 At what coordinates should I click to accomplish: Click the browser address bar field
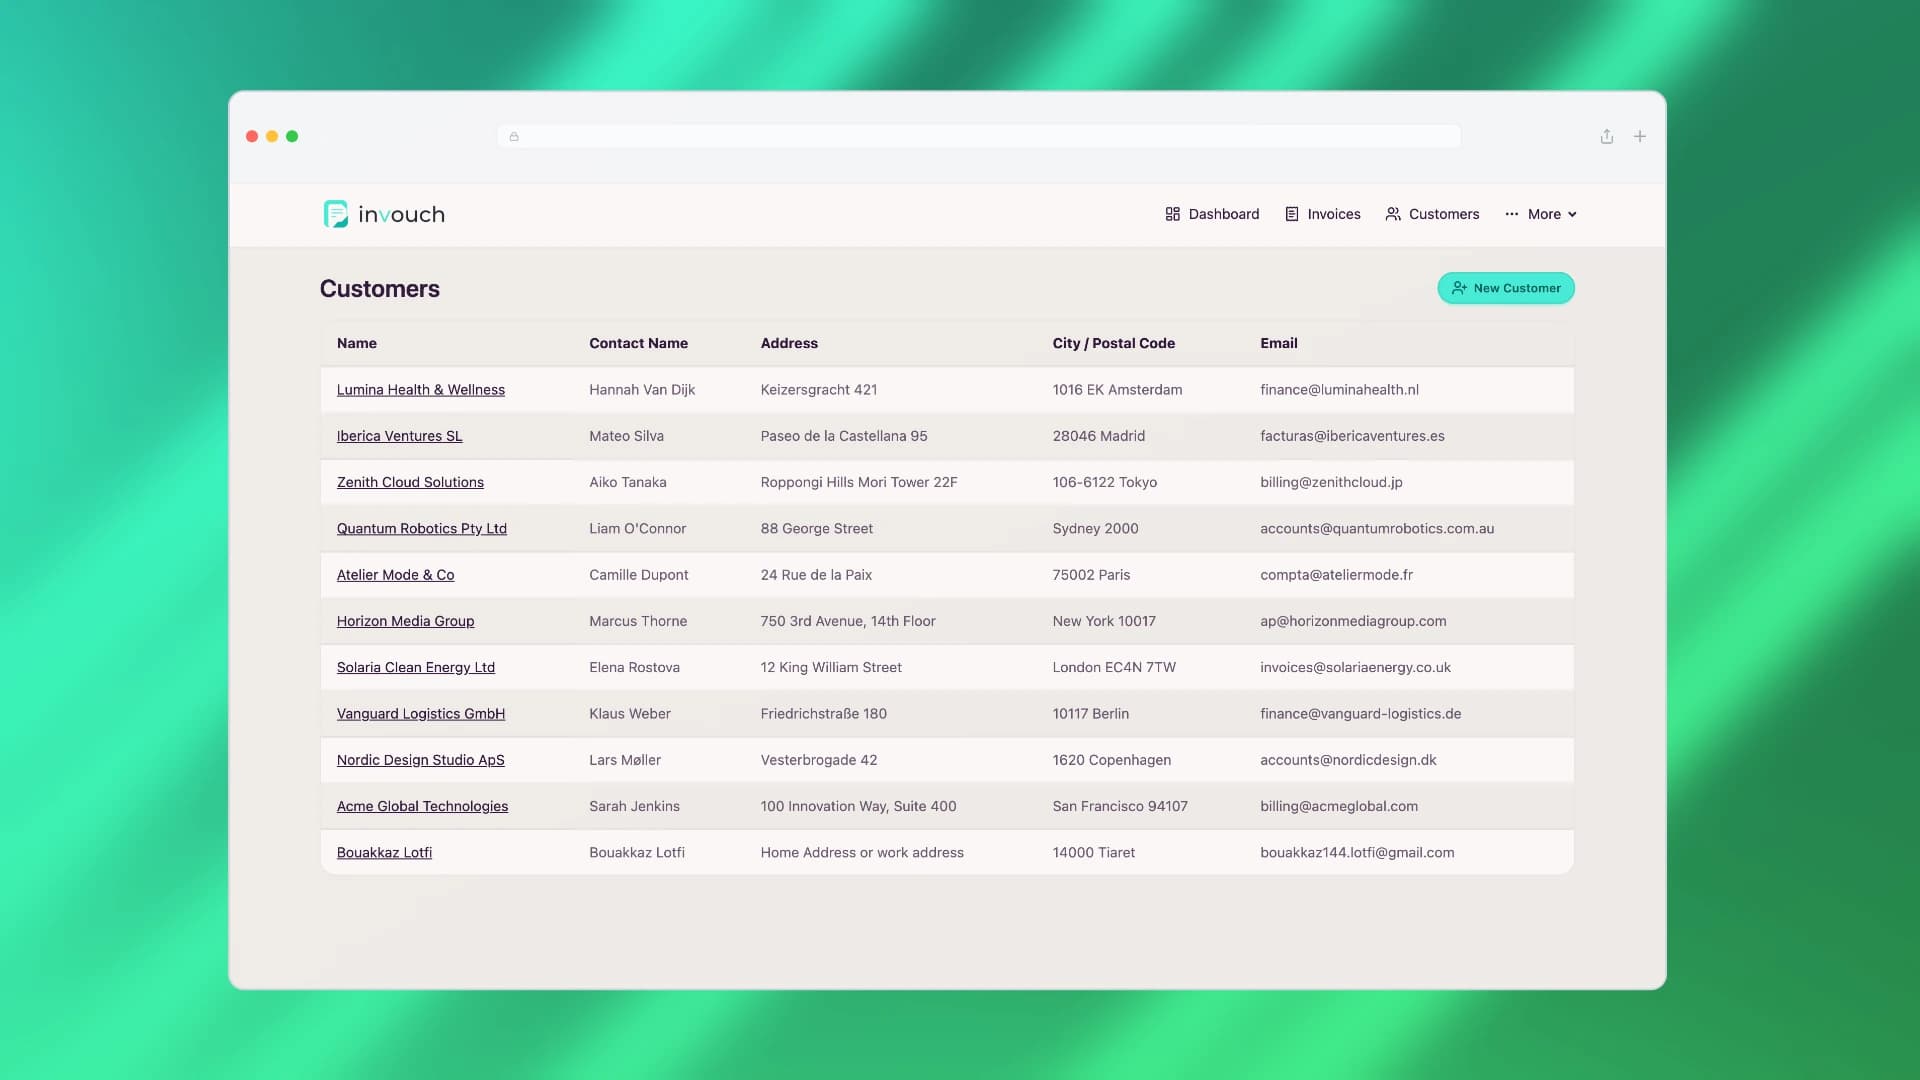click(979, 136)
